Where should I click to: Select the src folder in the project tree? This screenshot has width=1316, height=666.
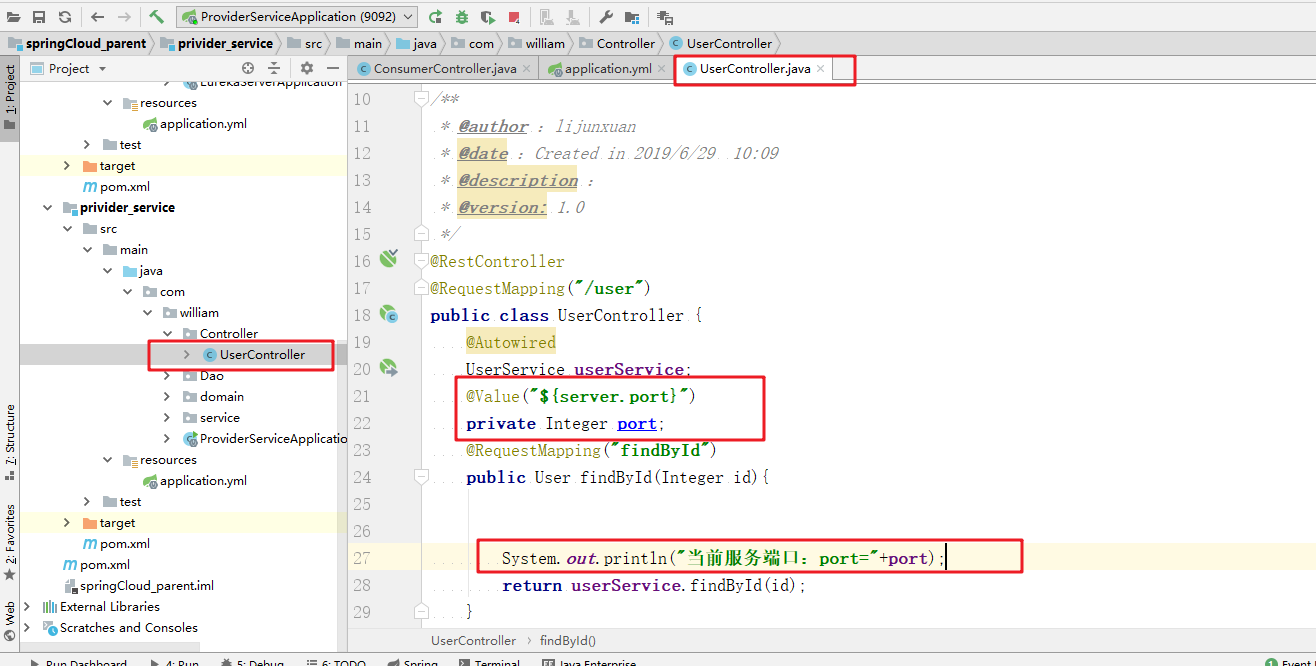pyautogui.click(x=99, y=228)
